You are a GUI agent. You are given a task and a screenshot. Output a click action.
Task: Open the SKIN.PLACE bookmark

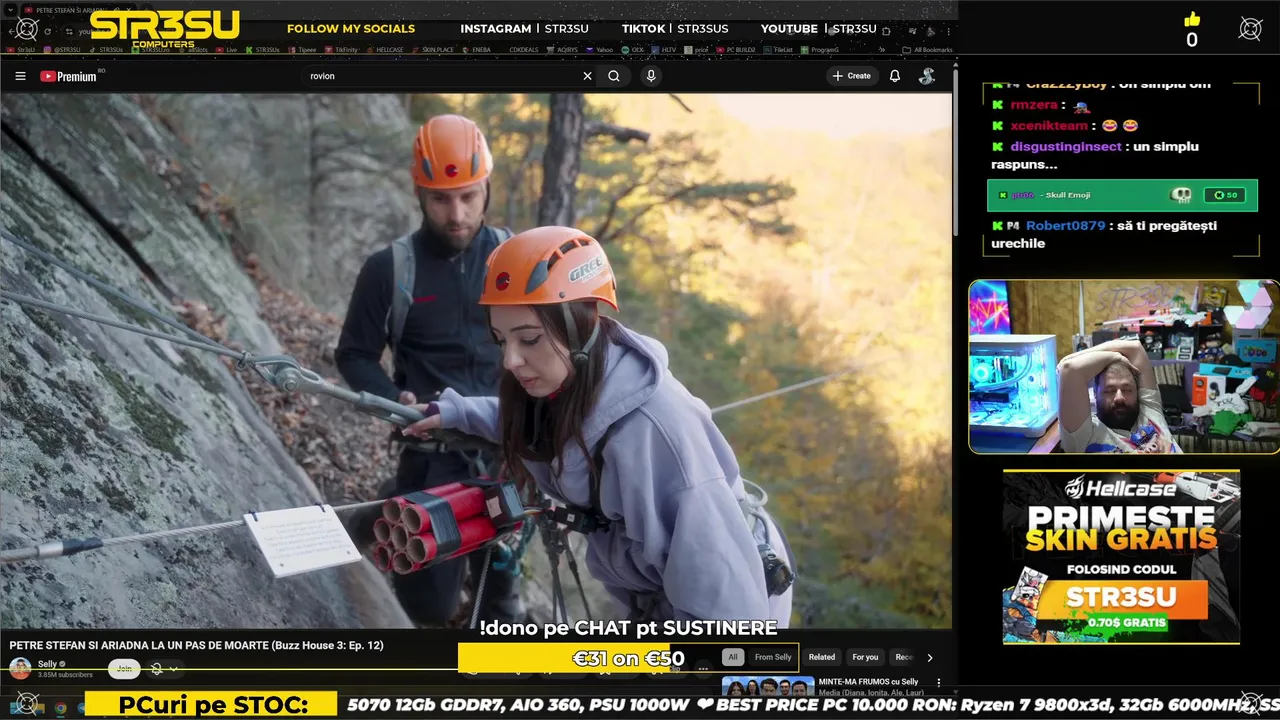431,50
